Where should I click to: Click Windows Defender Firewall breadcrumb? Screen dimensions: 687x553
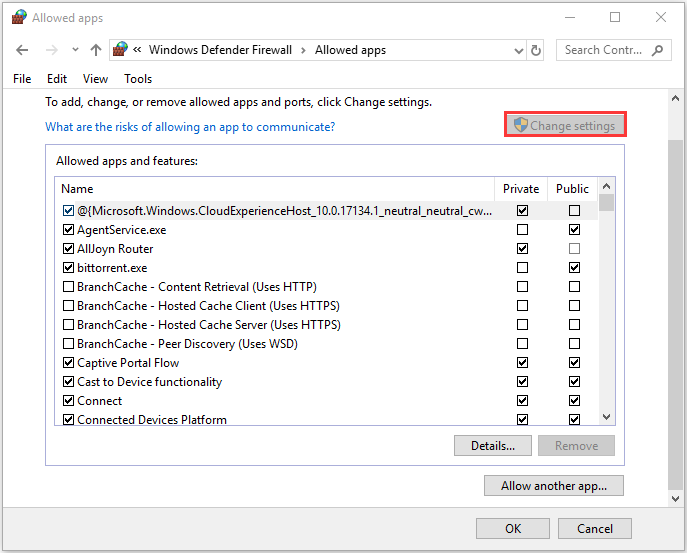tap(220, 50)
